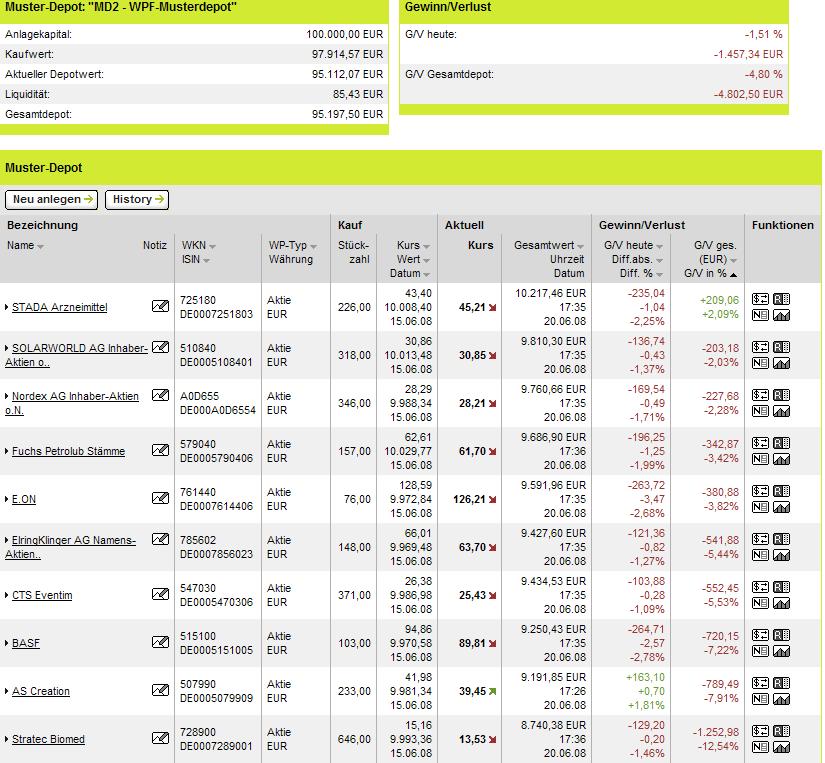Open the CTS Eventim link
The width and height of the screenshot is (825, 763).
42,595
